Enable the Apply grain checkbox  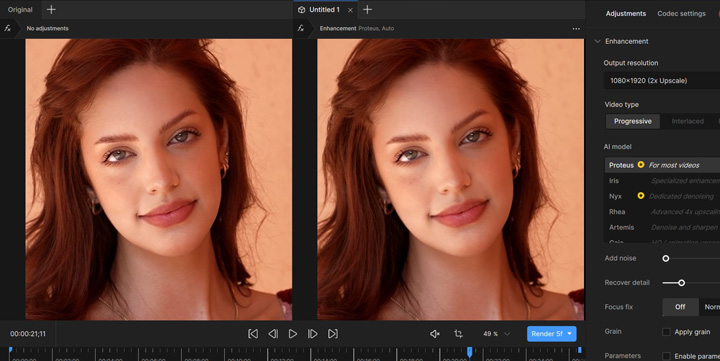click(x=666, y=332)
